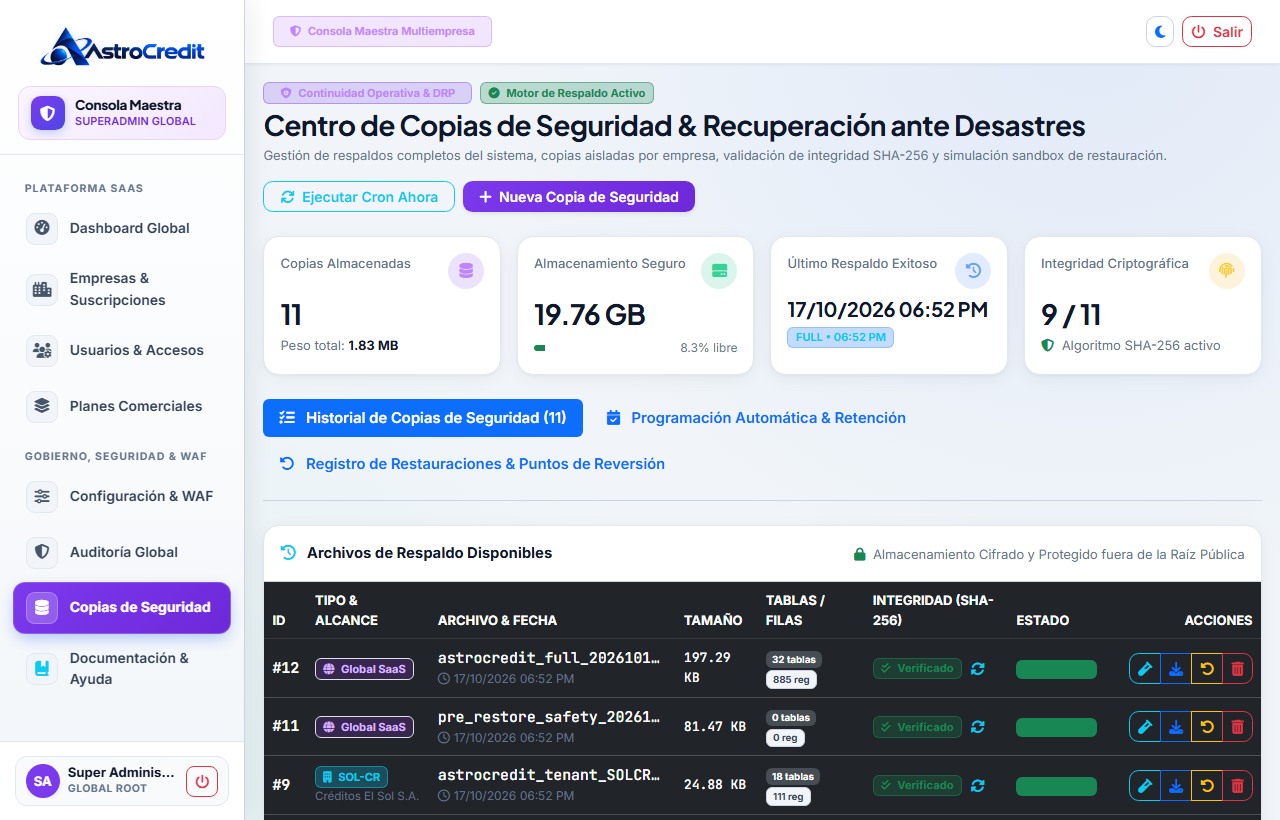Click the 885 reg badge
Image resolution: width=1280 pixels, height=820 pixels.
tap(791, 680)
